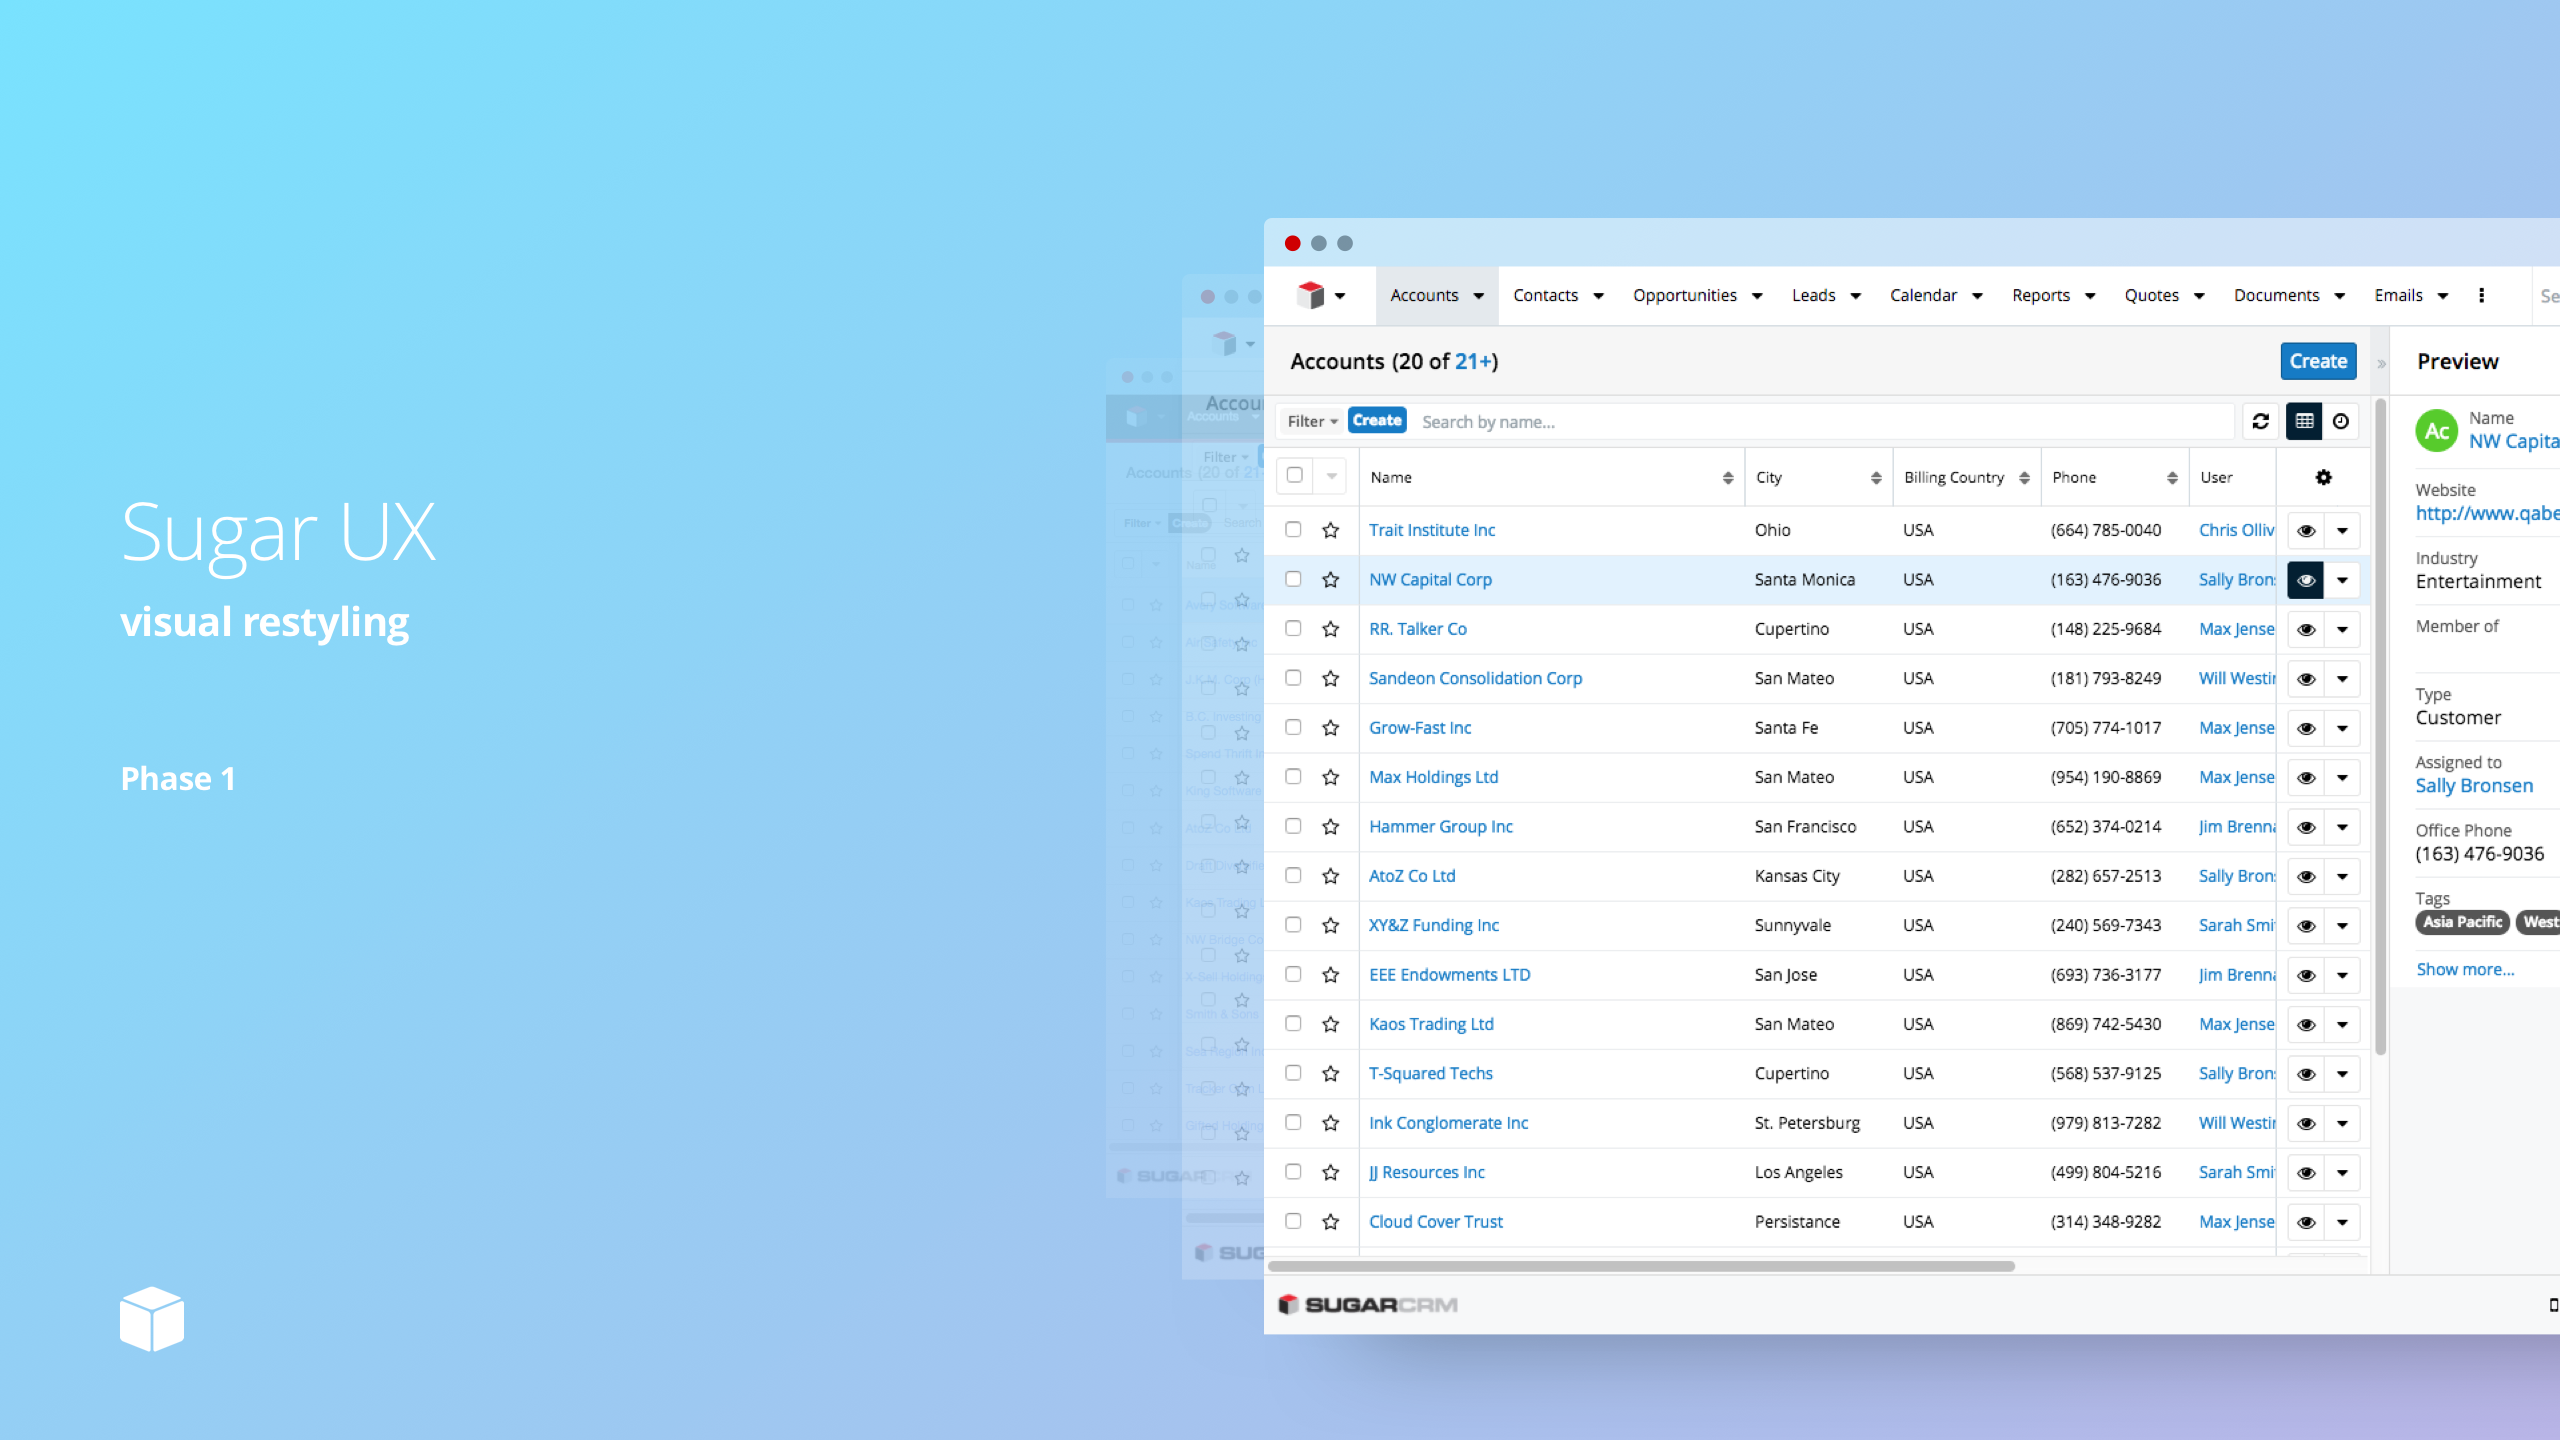This screenshot has width=2560, height=1440.
Task: Click the refresh list icon
Action: click(2261, 421)
